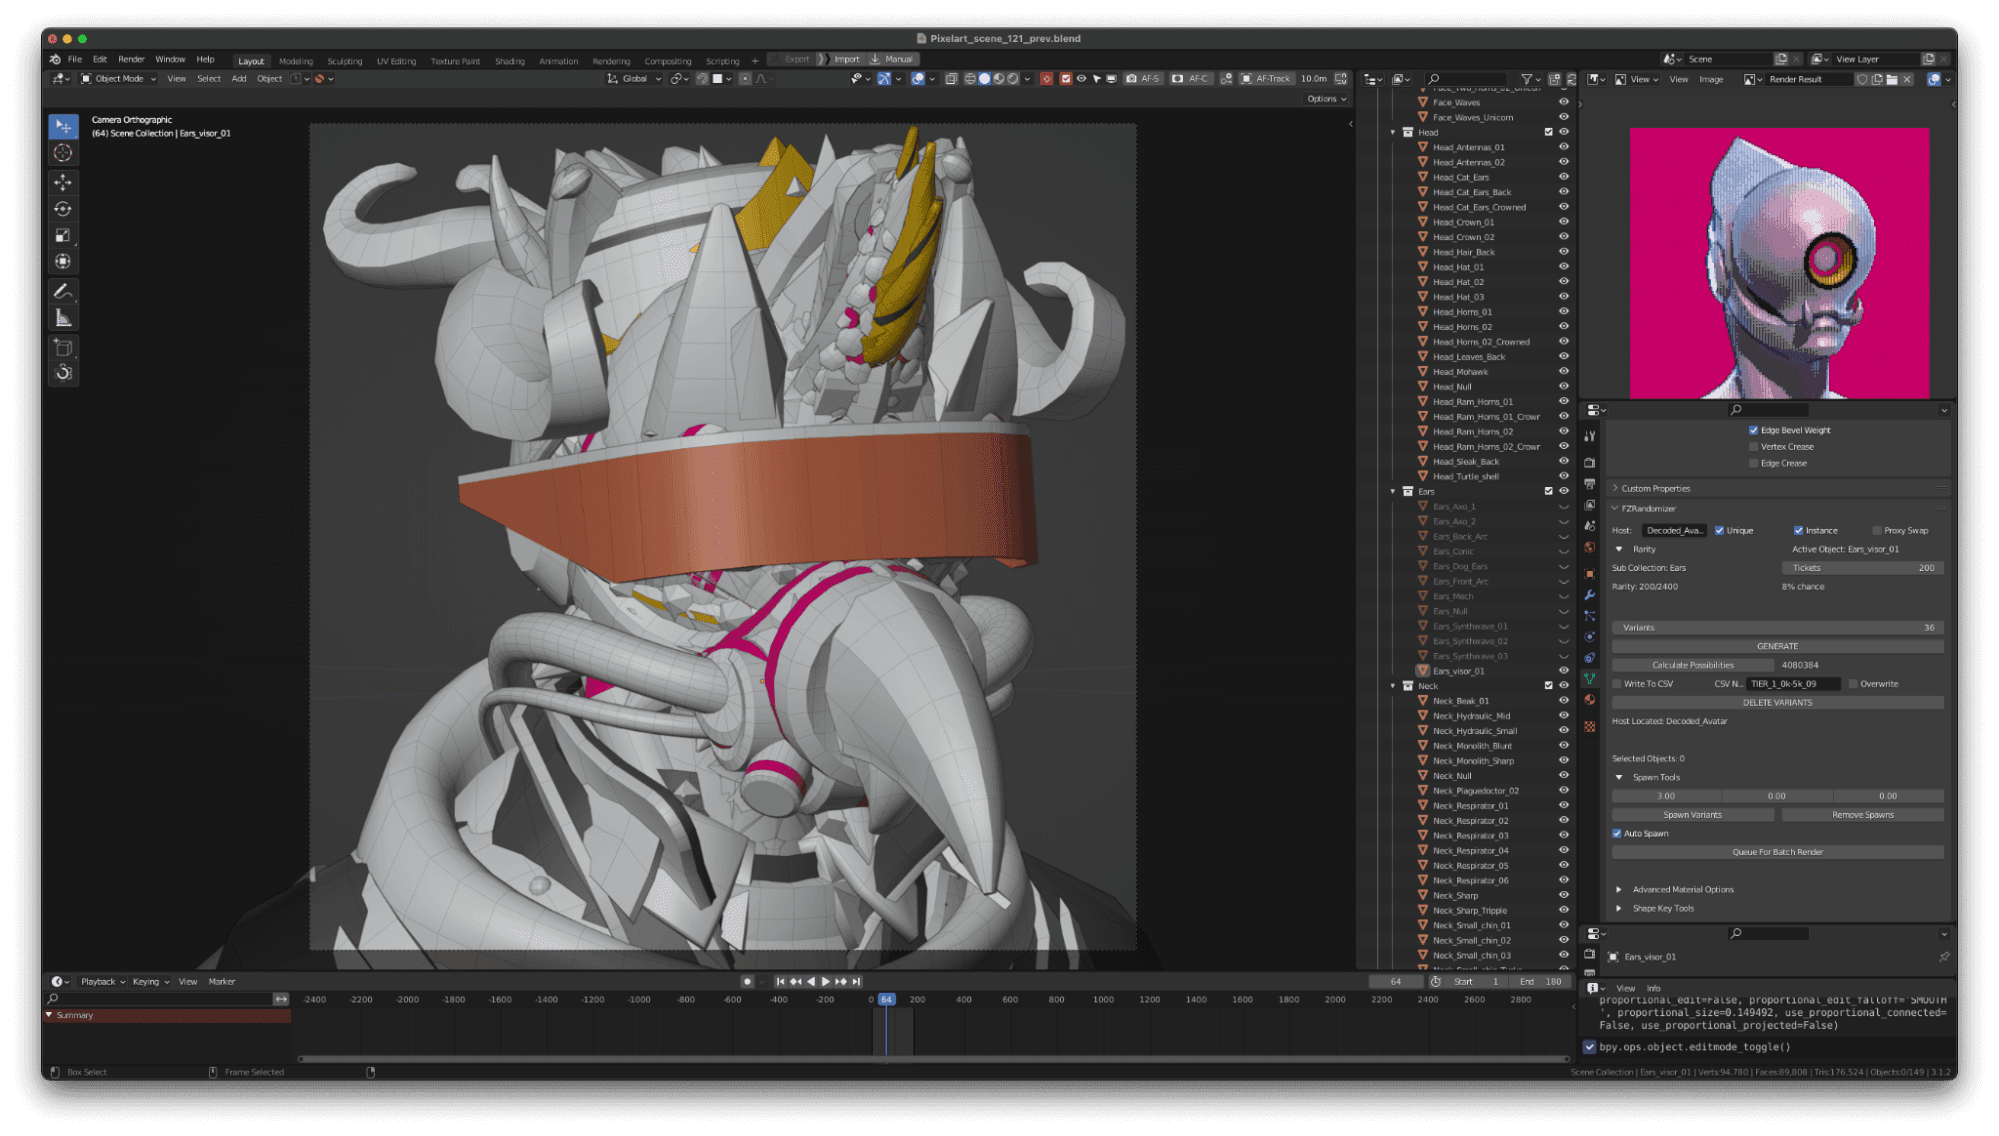1999x1136 pixels.
Task: Toggle the Instance checkbox
Action: click(x=1799, y=531)
